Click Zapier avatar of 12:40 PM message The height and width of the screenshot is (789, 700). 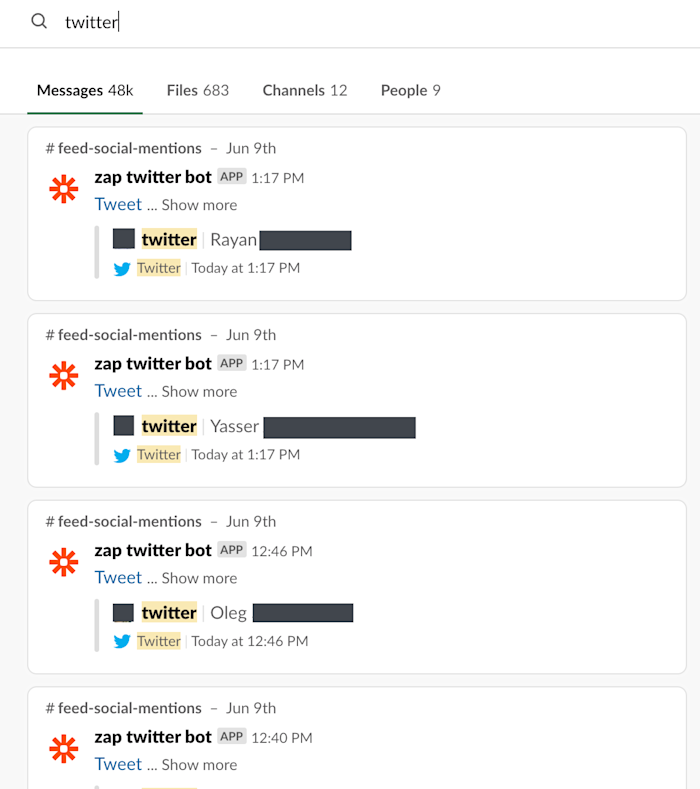(x=64, y=749)
